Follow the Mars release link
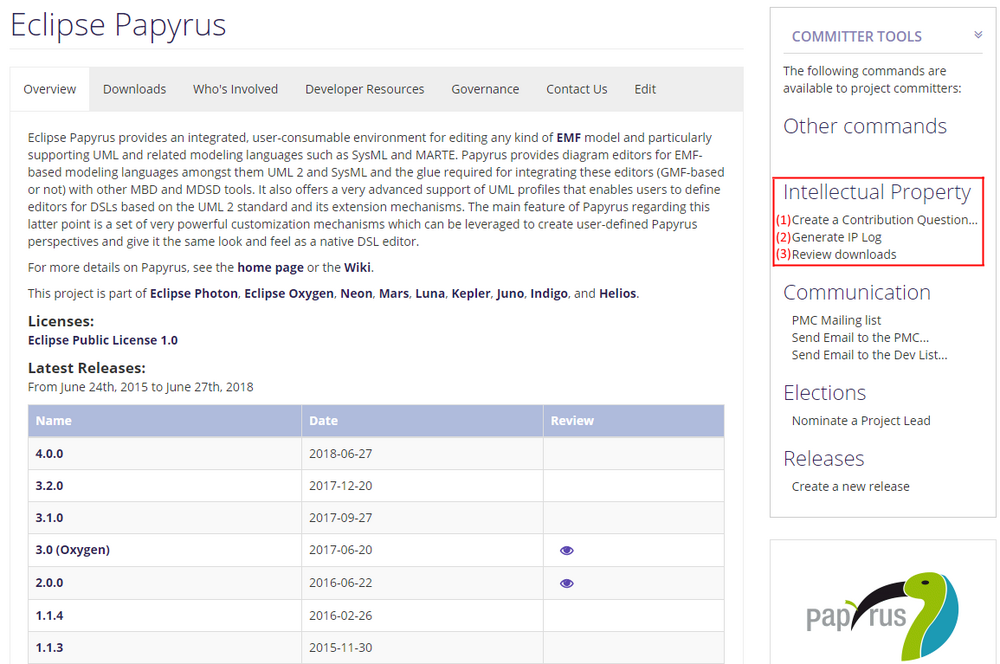Viewport: 1000px width, 664px height. (394, 293)
